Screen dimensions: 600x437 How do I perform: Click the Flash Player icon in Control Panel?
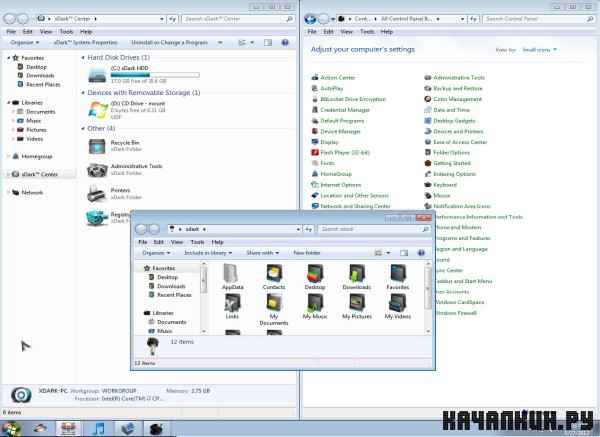pyautogui.click(x=315, y=152)
